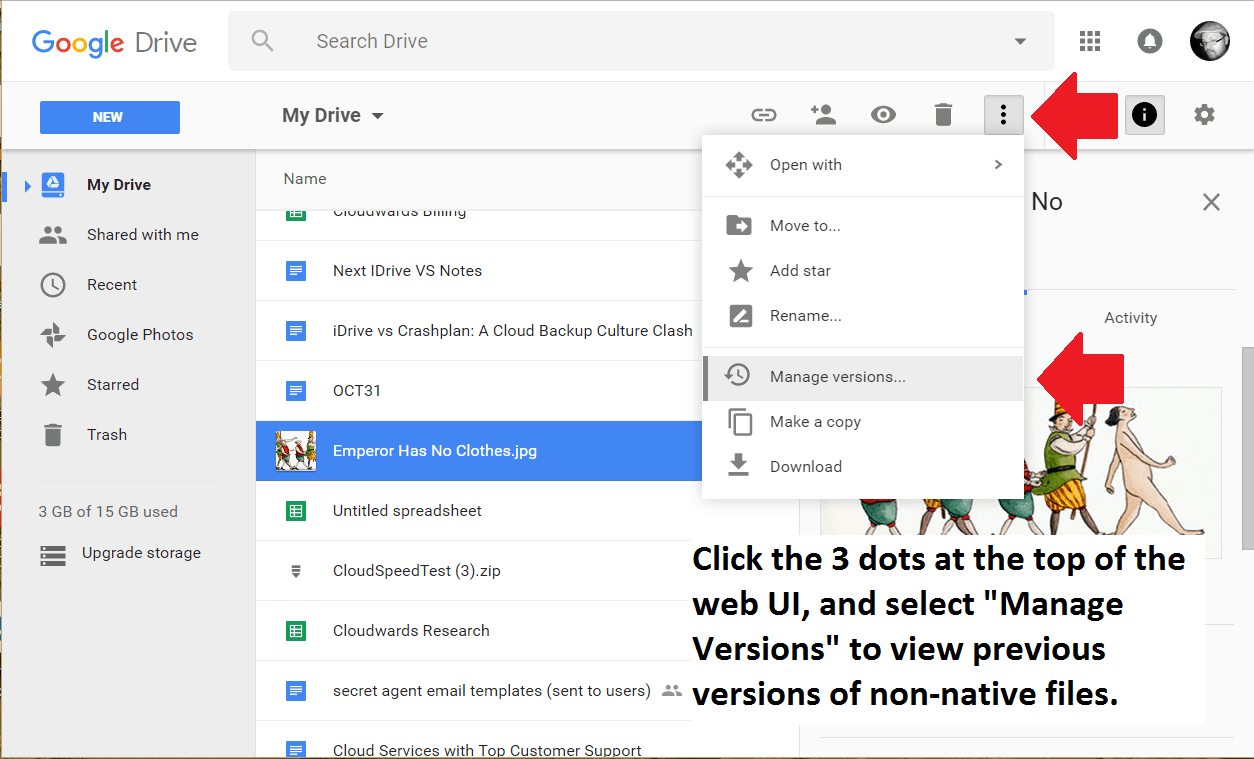The width and height of the screenshot is (1254, 759).
Task: View Starred files
Action: point(113,385)
